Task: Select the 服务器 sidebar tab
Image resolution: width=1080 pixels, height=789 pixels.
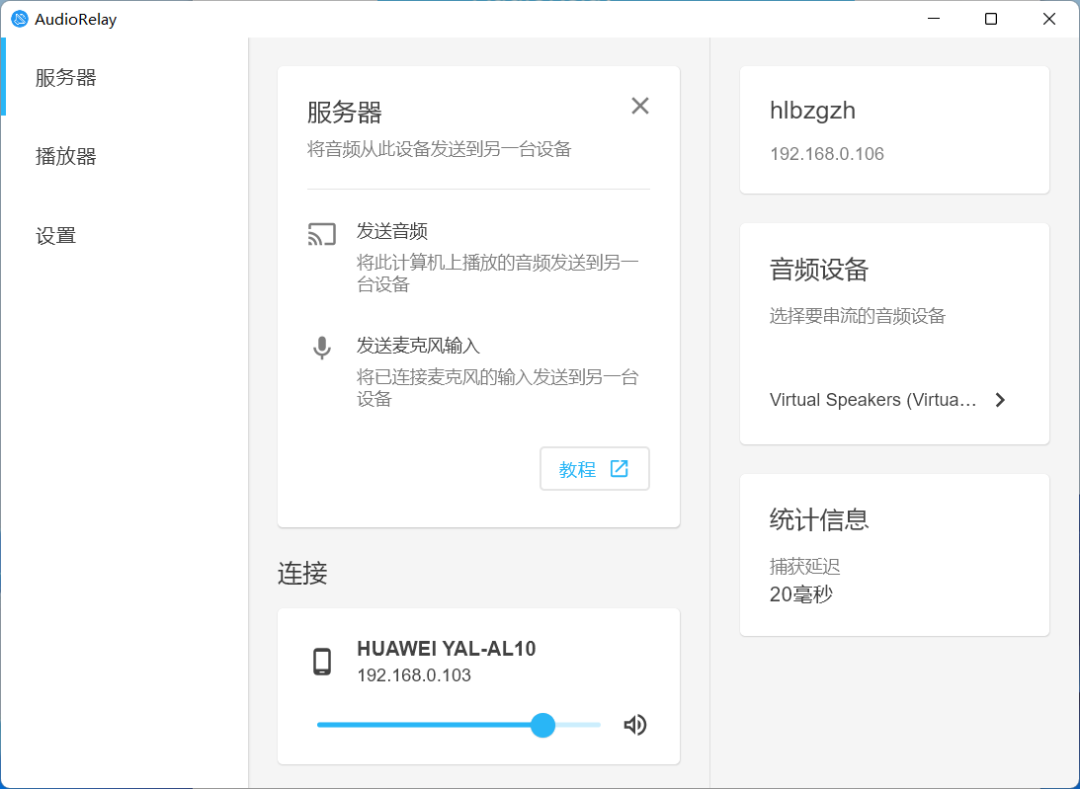Action: pyautogui.click(x=66, y=77)
